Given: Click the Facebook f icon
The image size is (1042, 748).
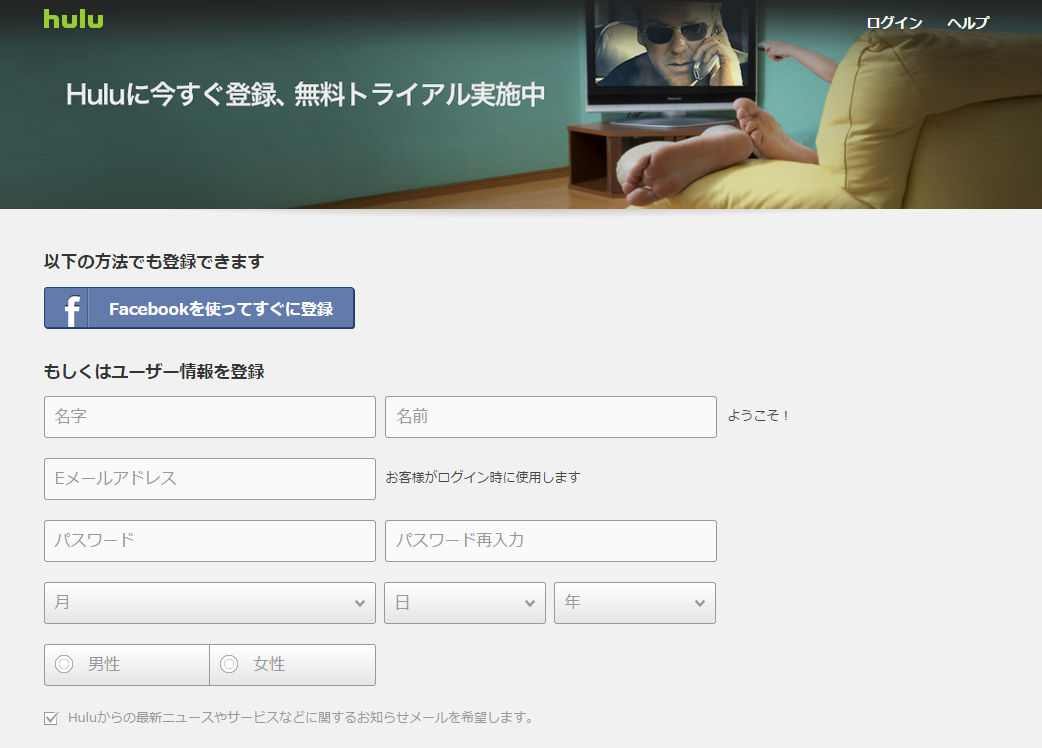Looking at the screenshot, I should click(x=72, y=309).
